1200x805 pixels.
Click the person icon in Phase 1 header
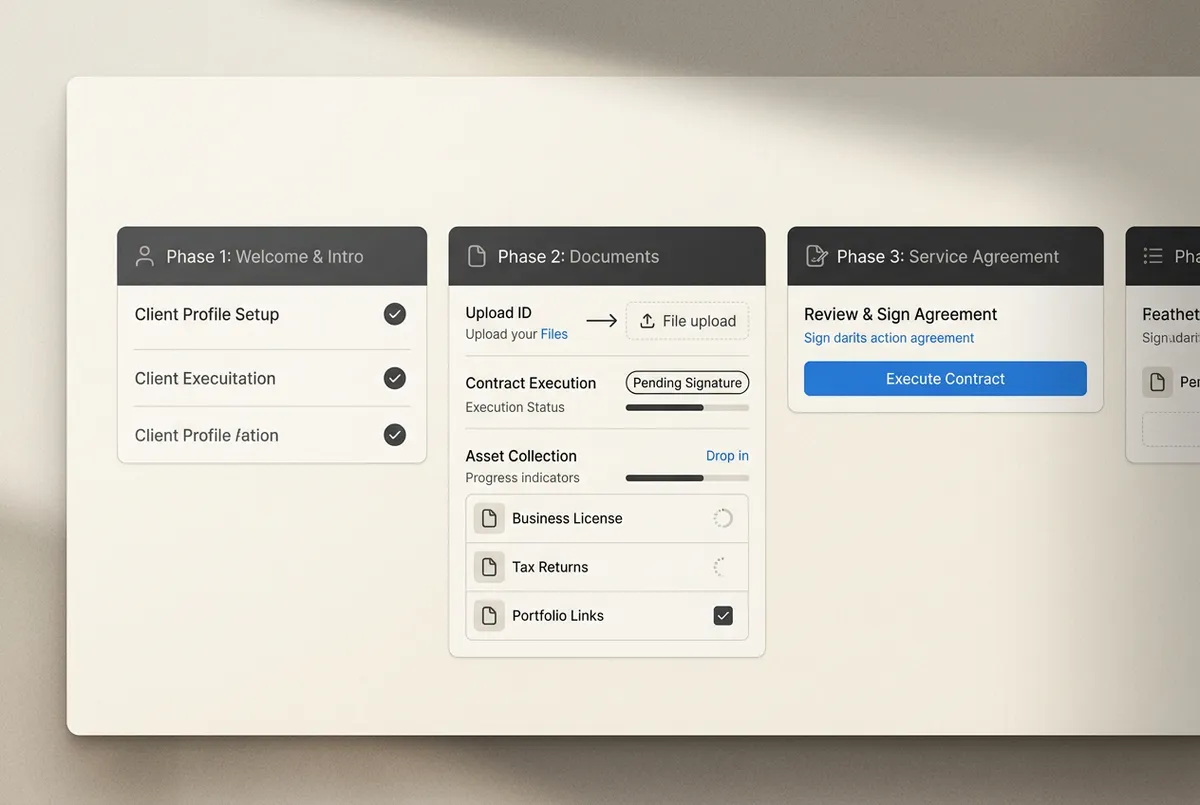(145, 256)
